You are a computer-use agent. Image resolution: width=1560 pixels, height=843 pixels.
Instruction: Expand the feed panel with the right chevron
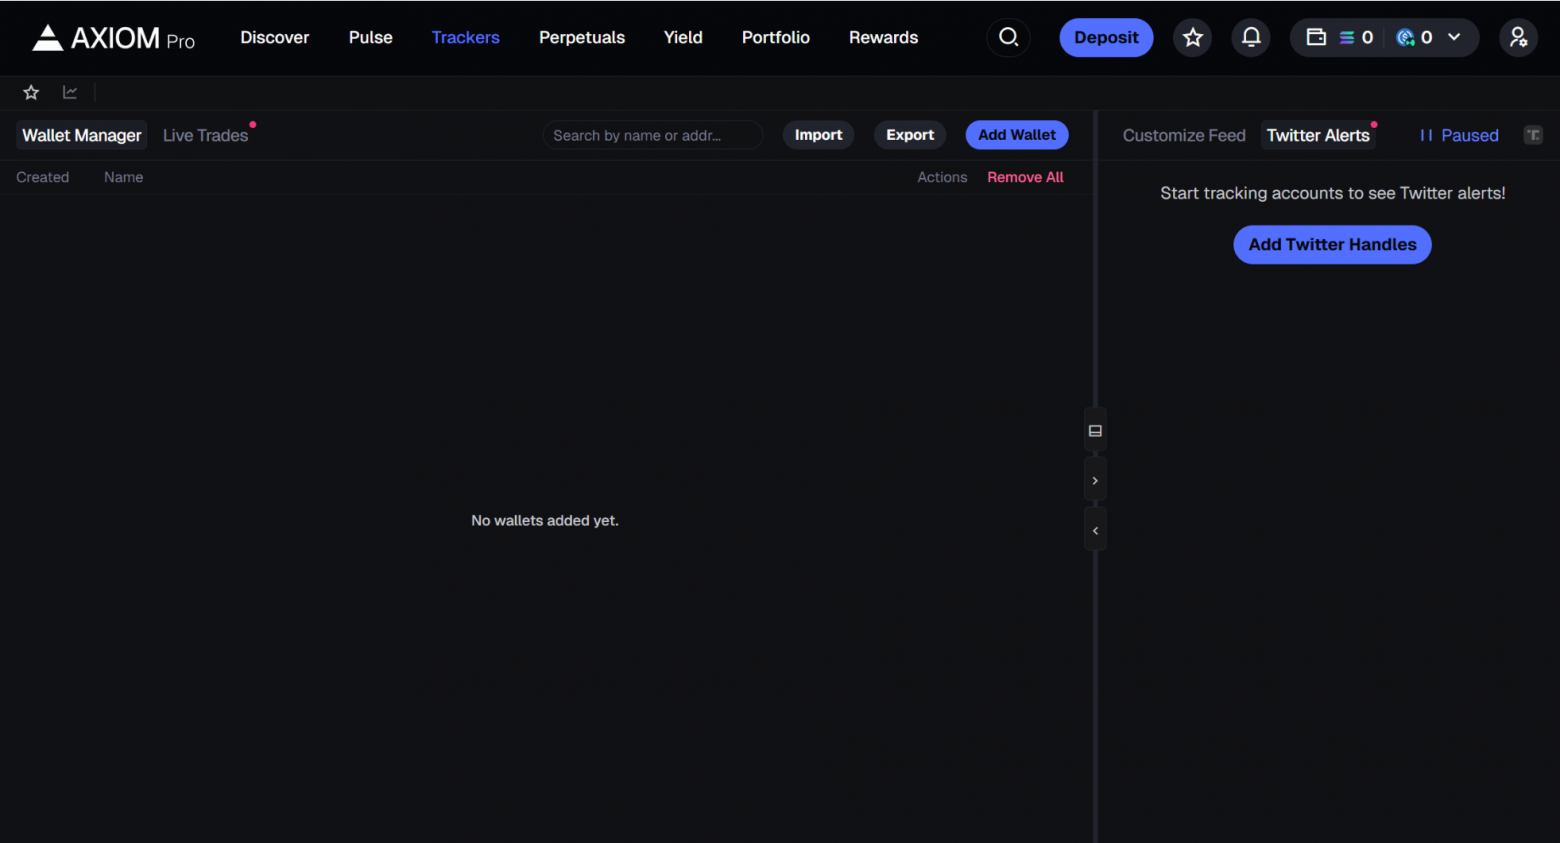click(1094, 479)
